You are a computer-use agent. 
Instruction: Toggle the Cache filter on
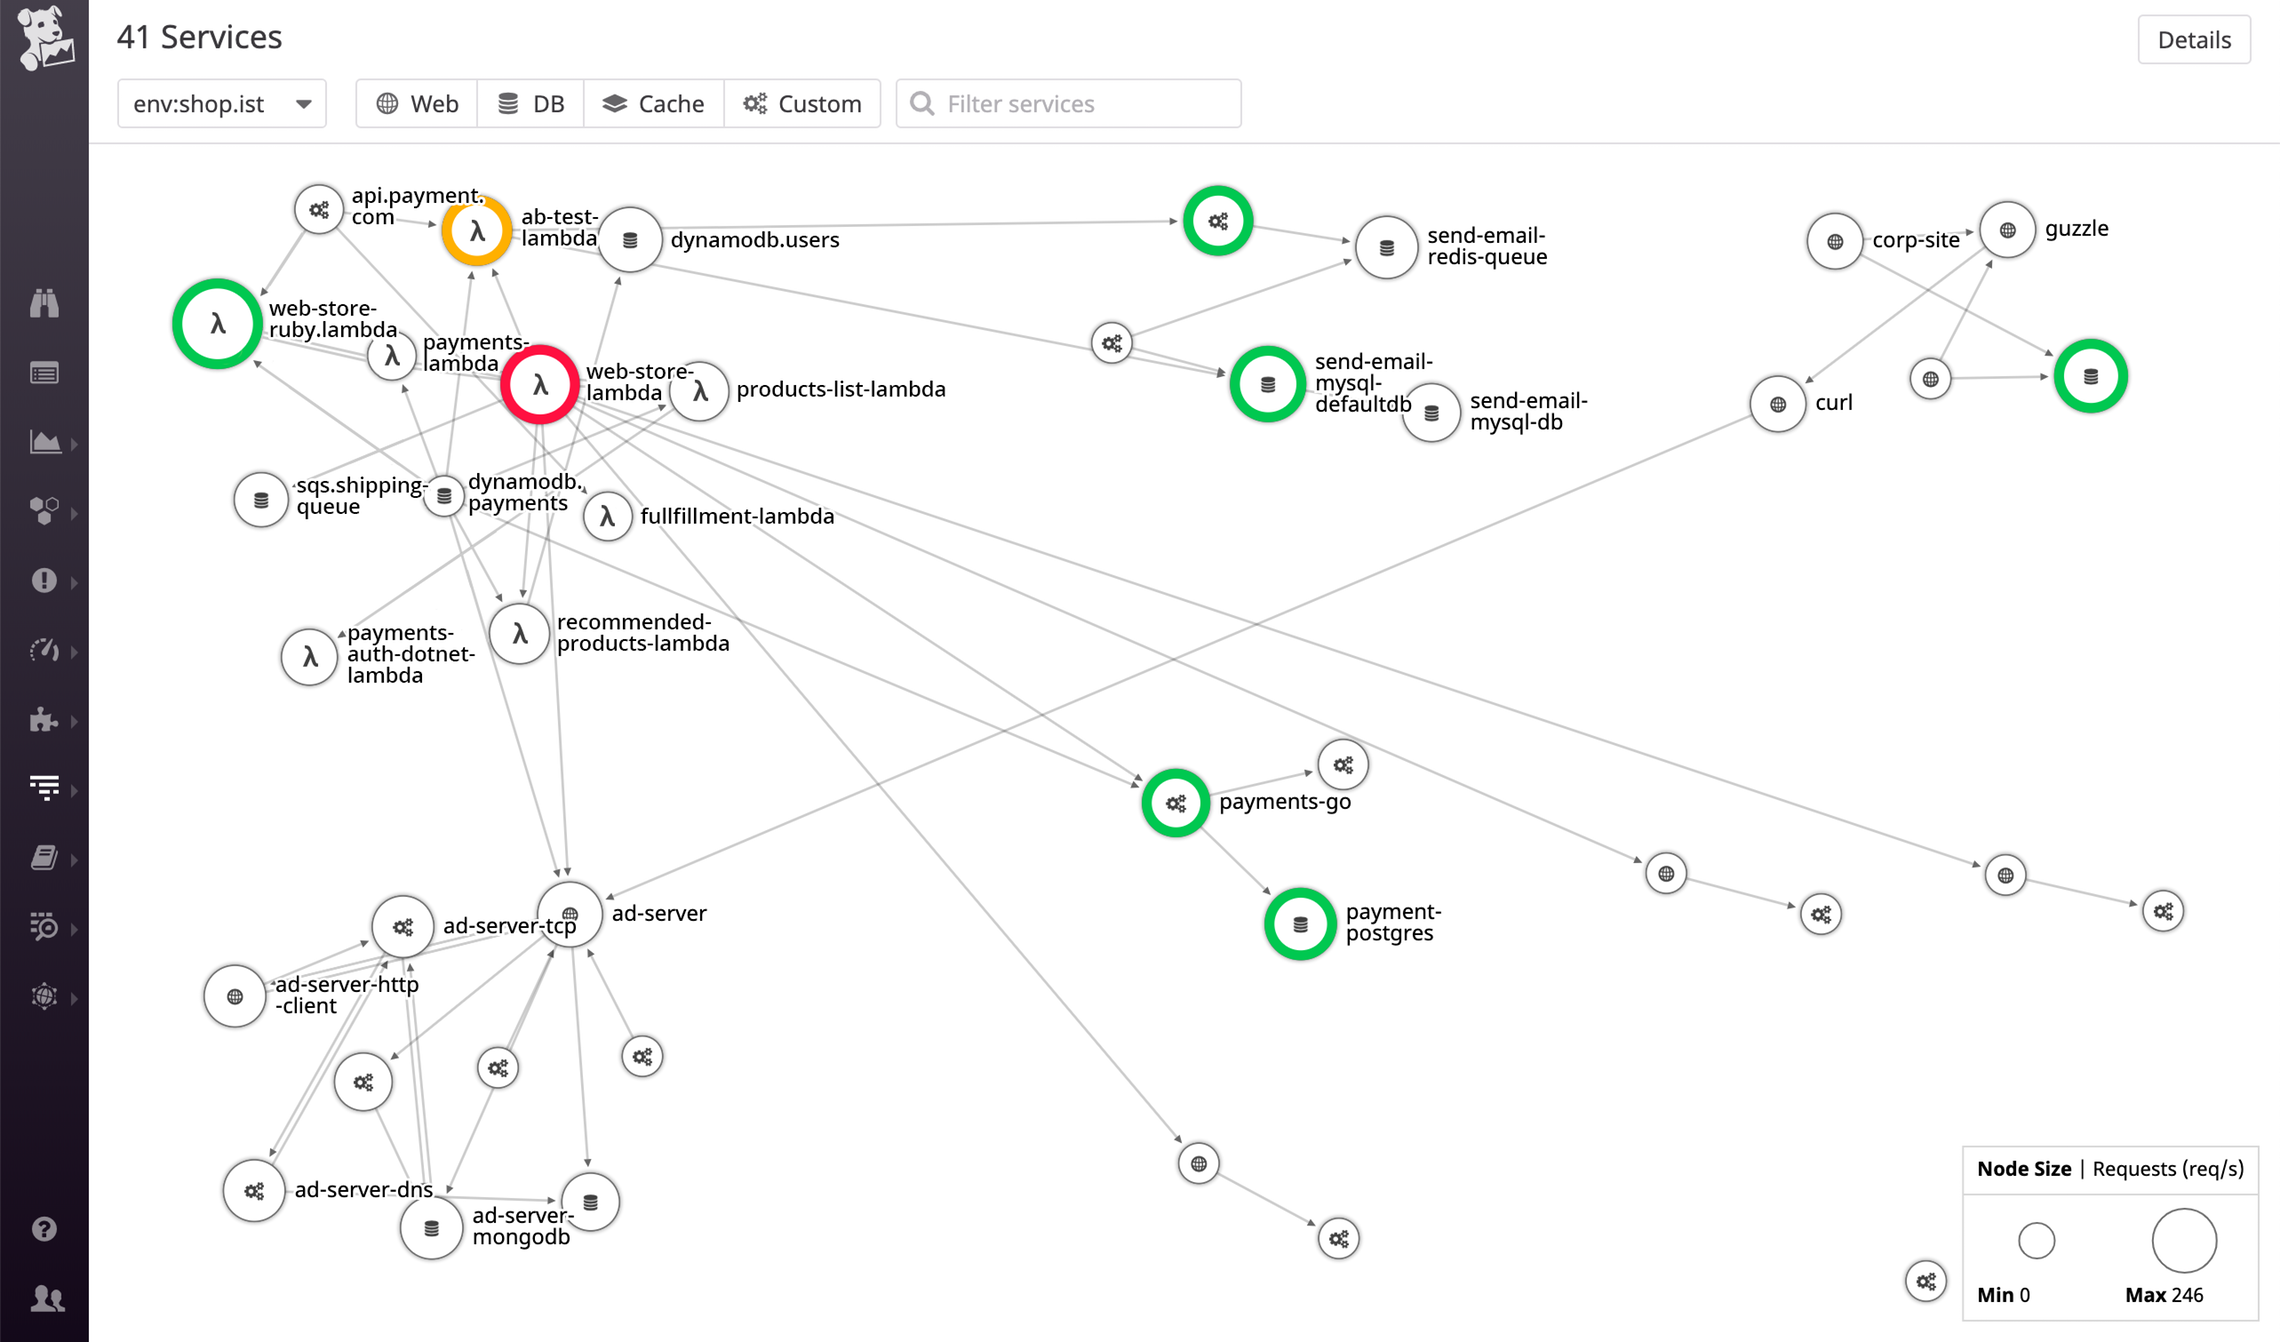tap(653, 103)
